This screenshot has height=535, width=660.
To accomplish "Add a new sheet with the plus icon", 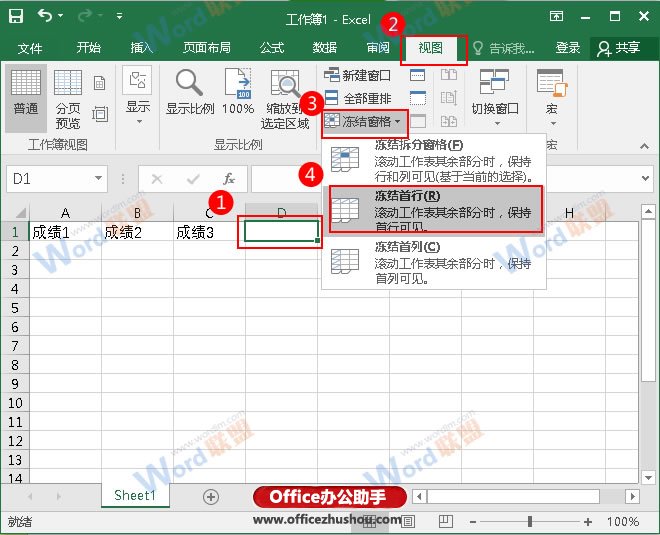I will point(210,497).
